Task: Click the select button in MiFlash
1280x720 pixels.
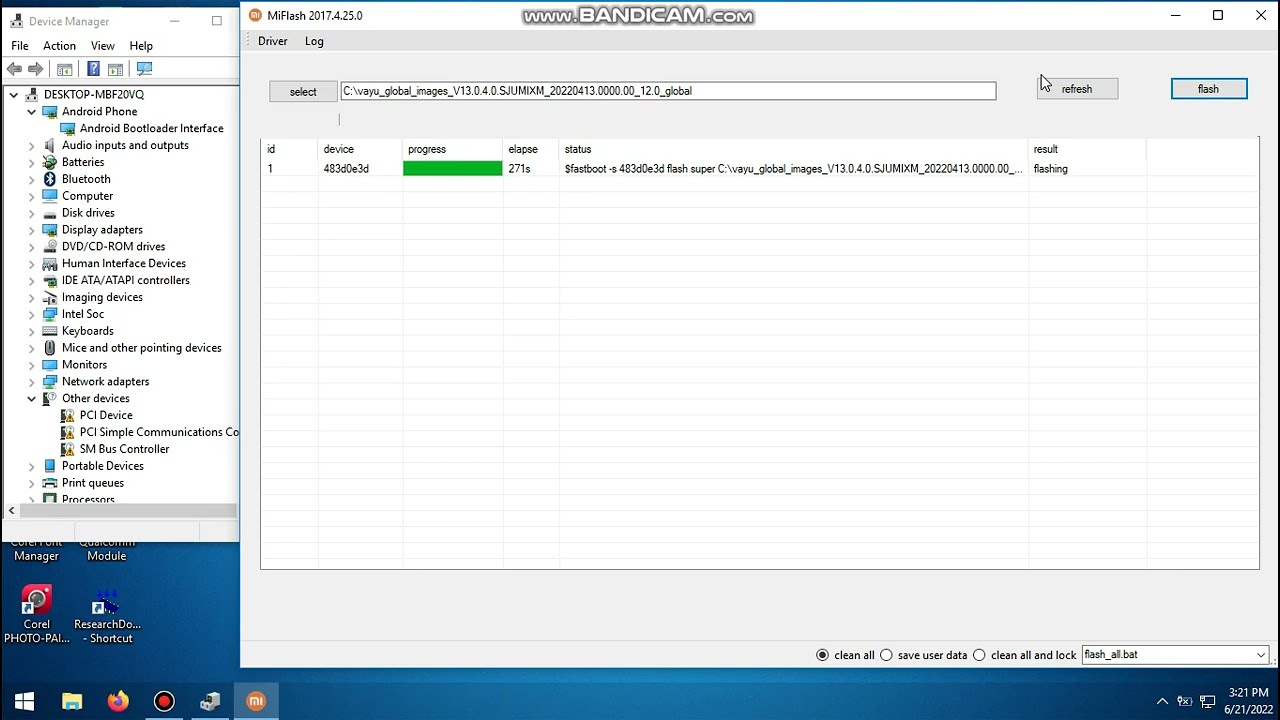Action: coord(303,92)
